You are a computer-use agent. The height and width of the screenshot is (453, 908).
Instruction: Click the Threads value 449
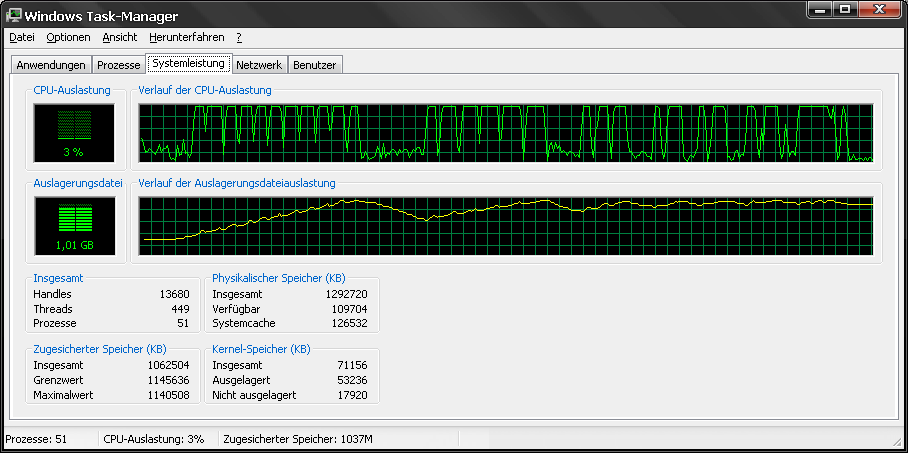coord(180,309)
